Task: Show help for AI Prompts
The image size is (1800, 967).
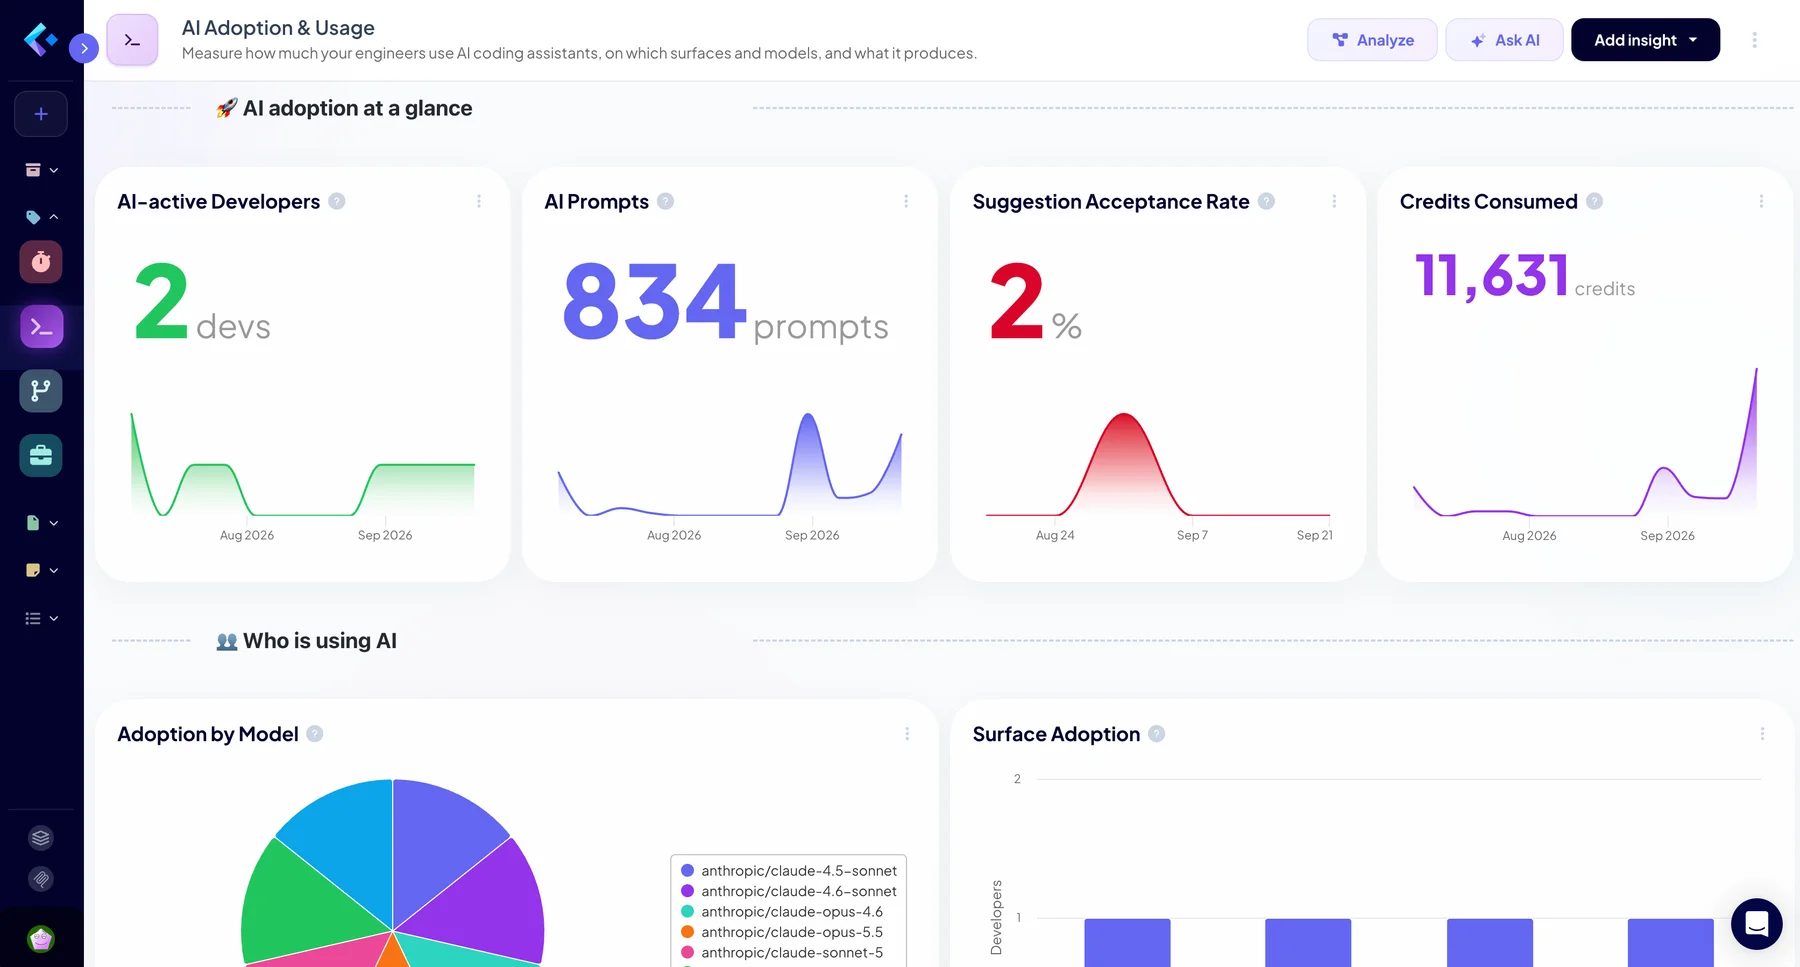Action: tap(665, 201)
